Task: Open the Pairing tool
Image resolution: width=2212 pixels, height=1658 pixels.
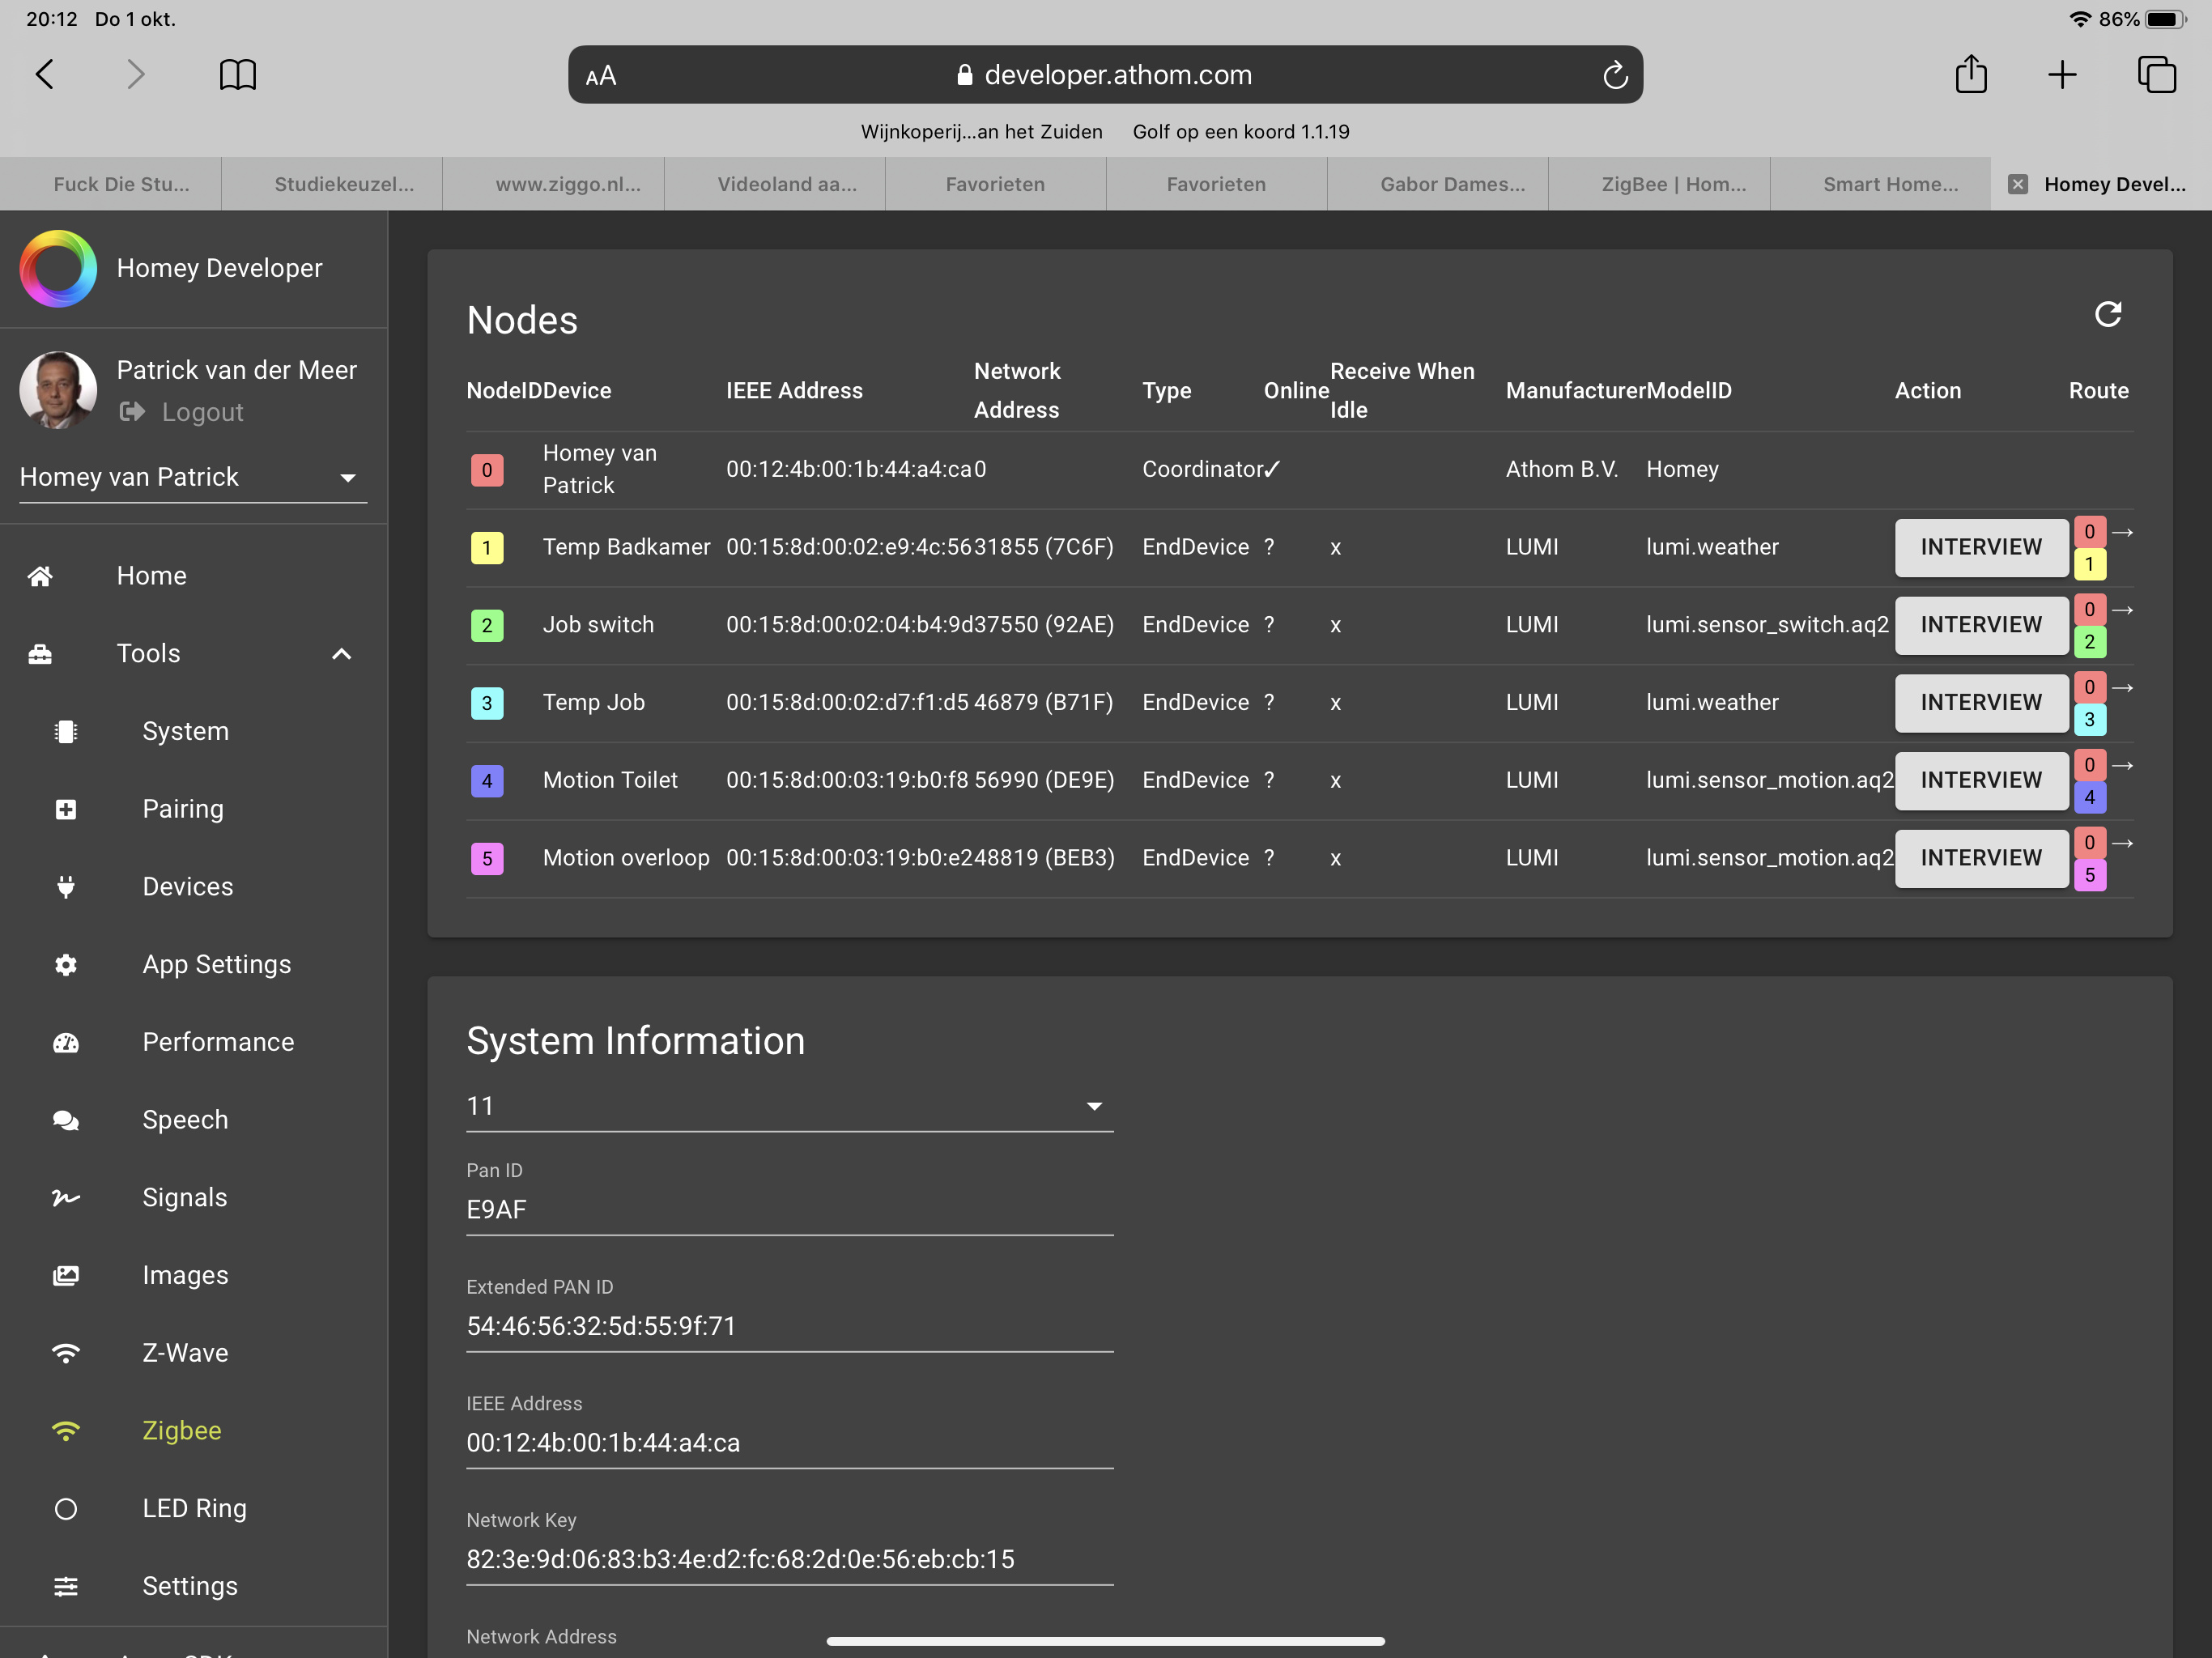Action: pyautogui.click(x=182, y=808)
